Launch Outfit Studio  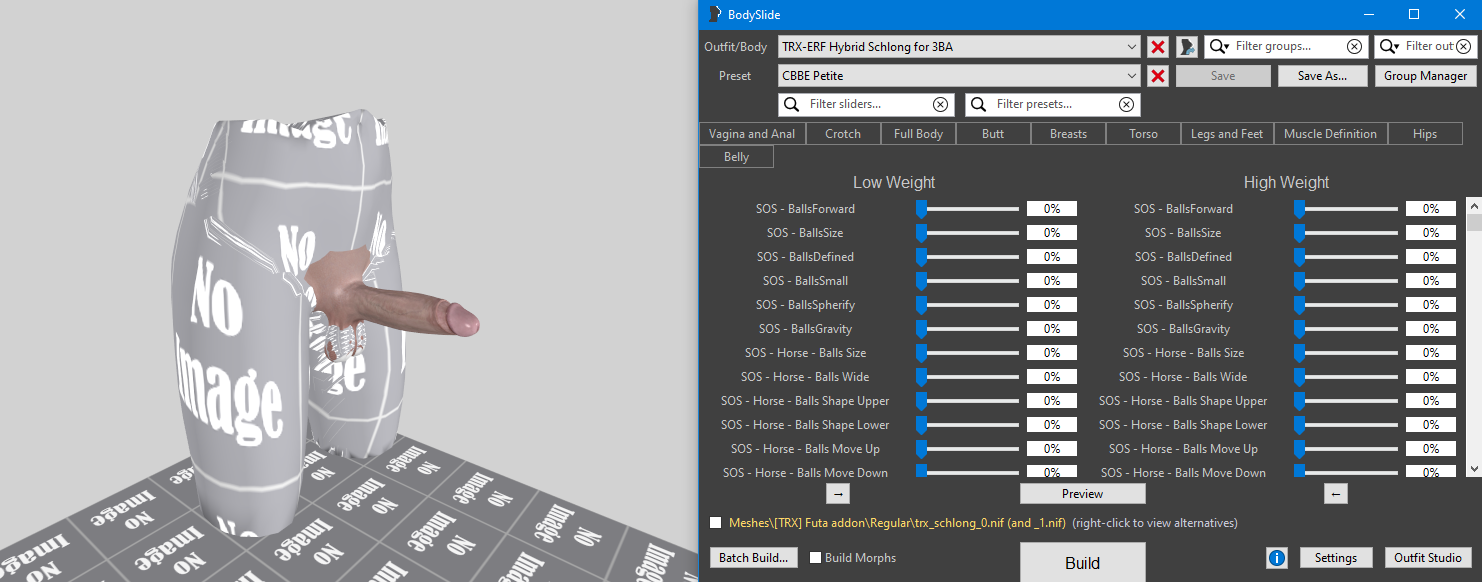1428,558
